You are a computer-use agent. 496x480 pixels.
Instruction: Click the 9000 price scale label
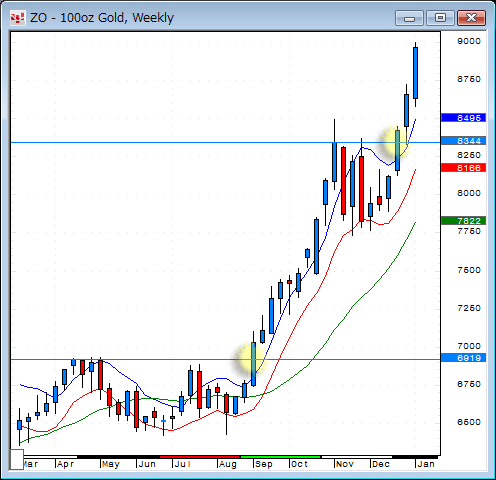pos(469,41)
